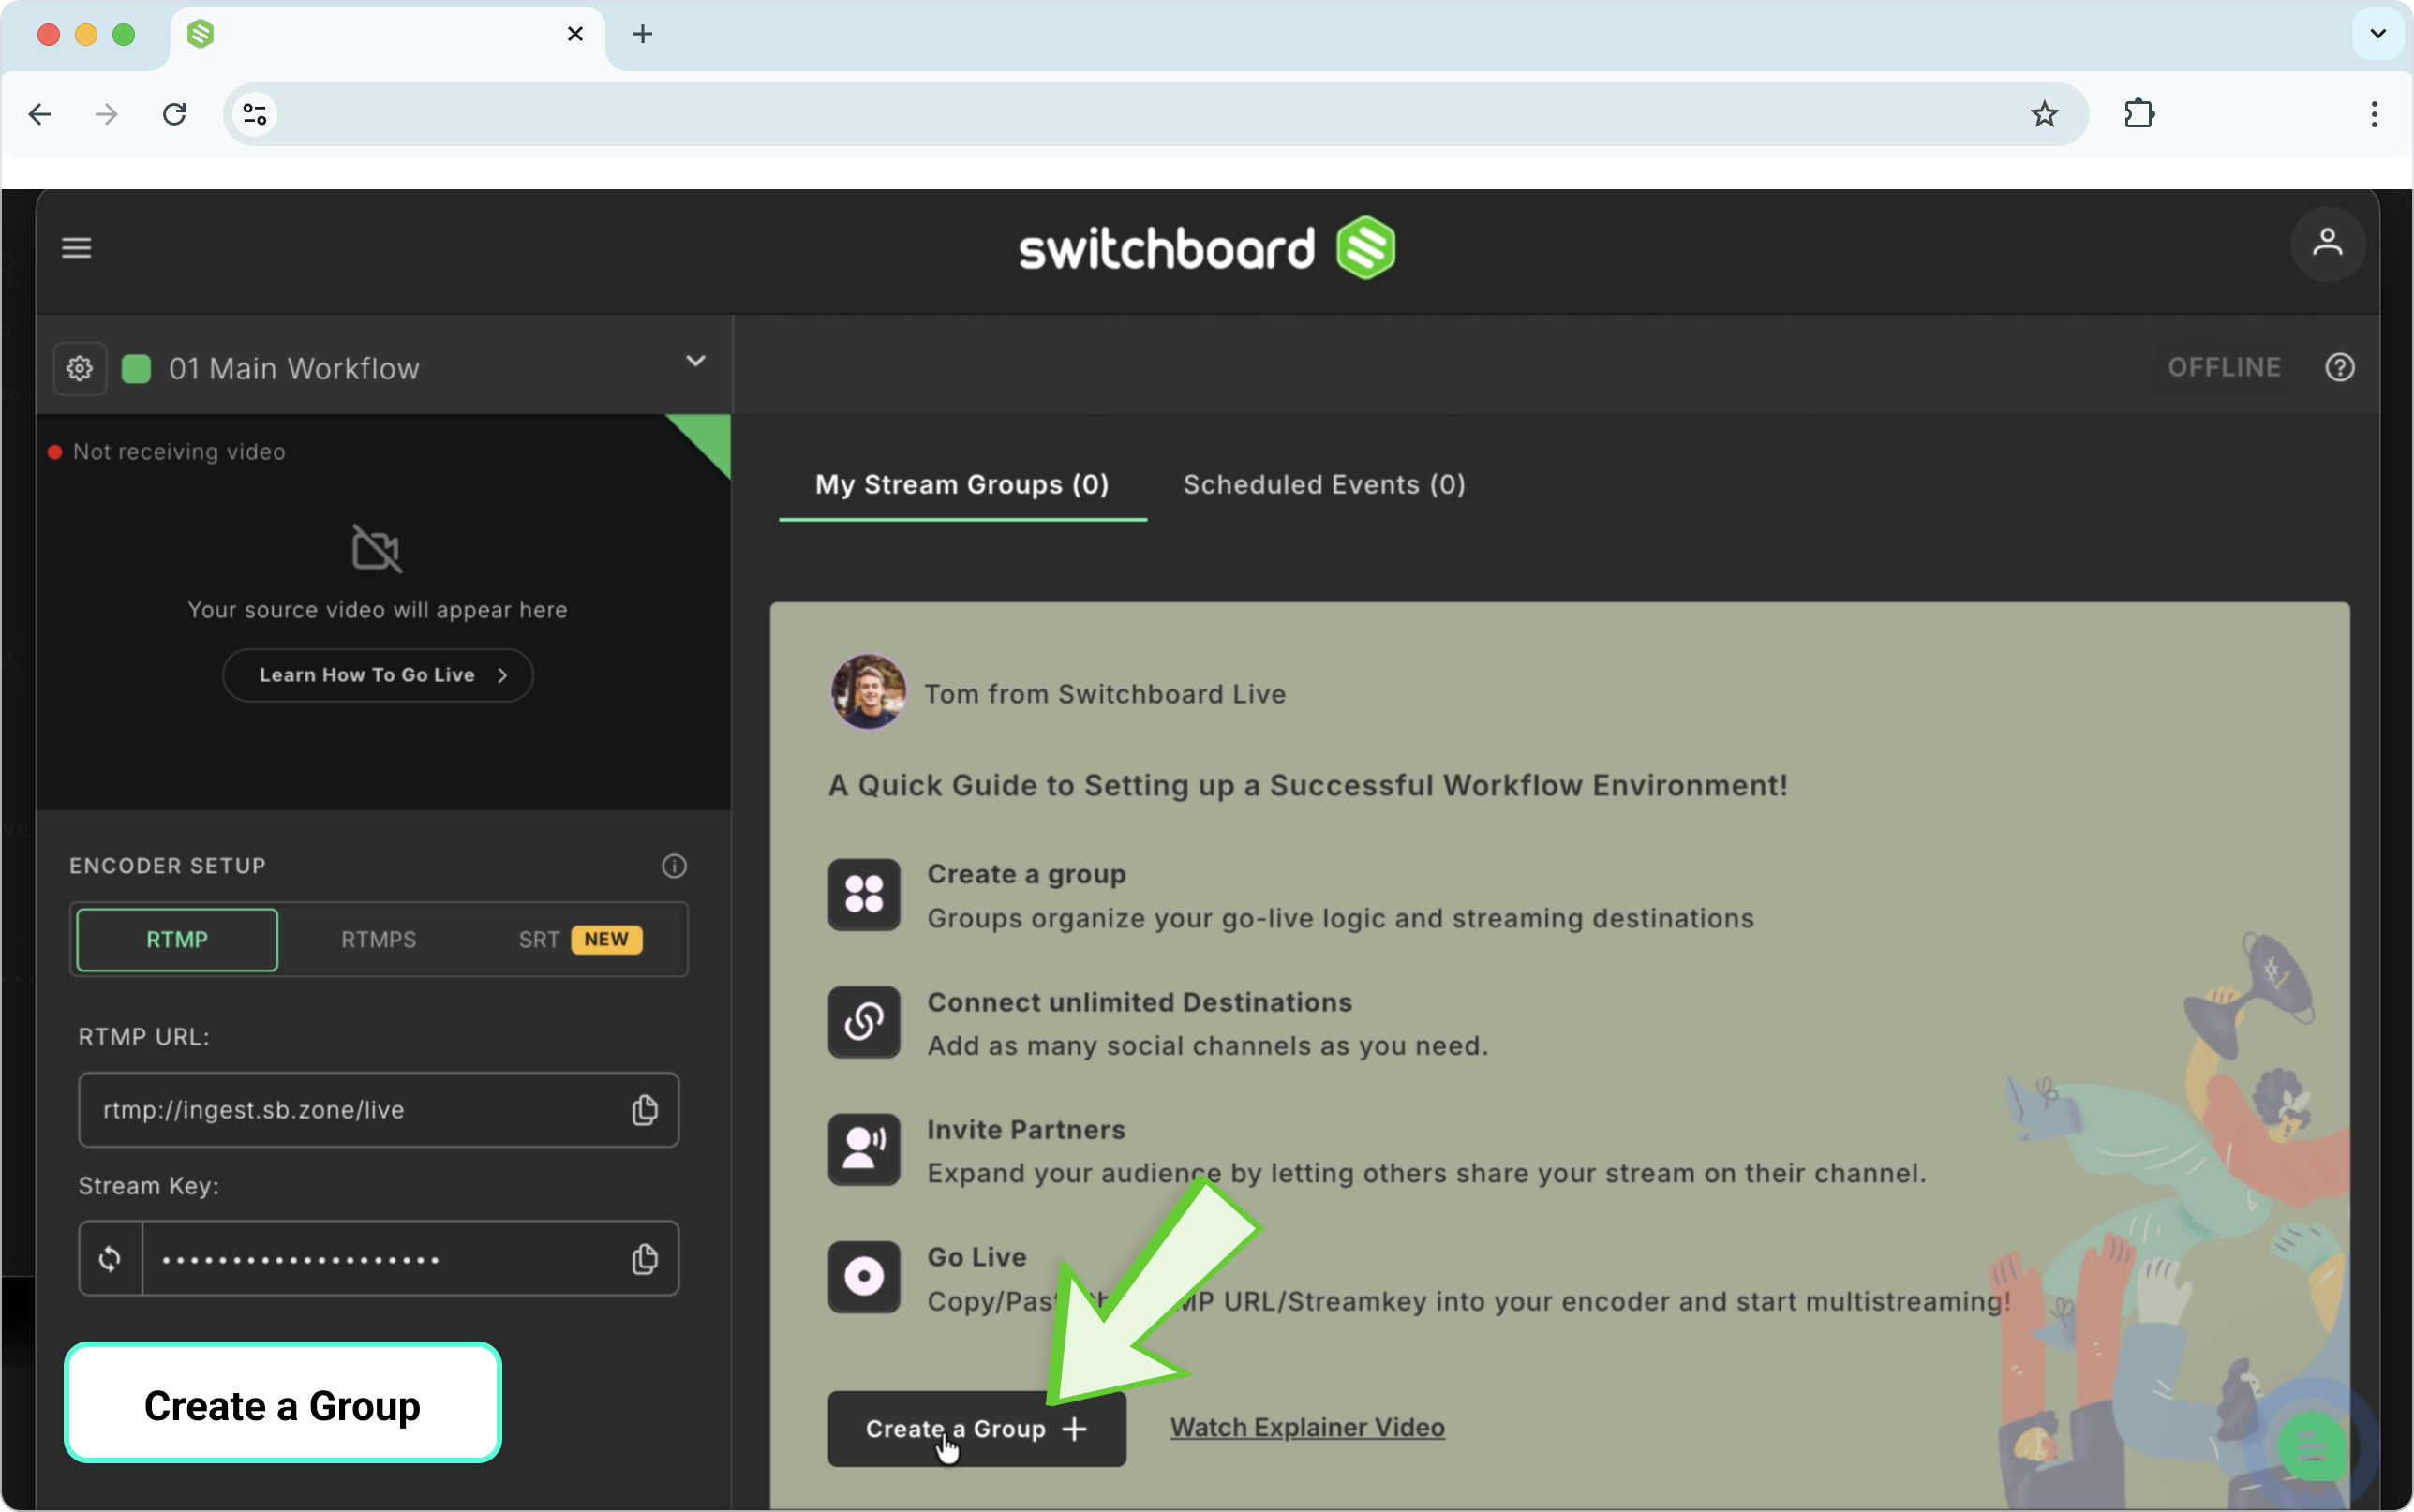Viewport: 2414px width, 1512px height.
Task: Close the current browser tab
Action: pos(575,34)
